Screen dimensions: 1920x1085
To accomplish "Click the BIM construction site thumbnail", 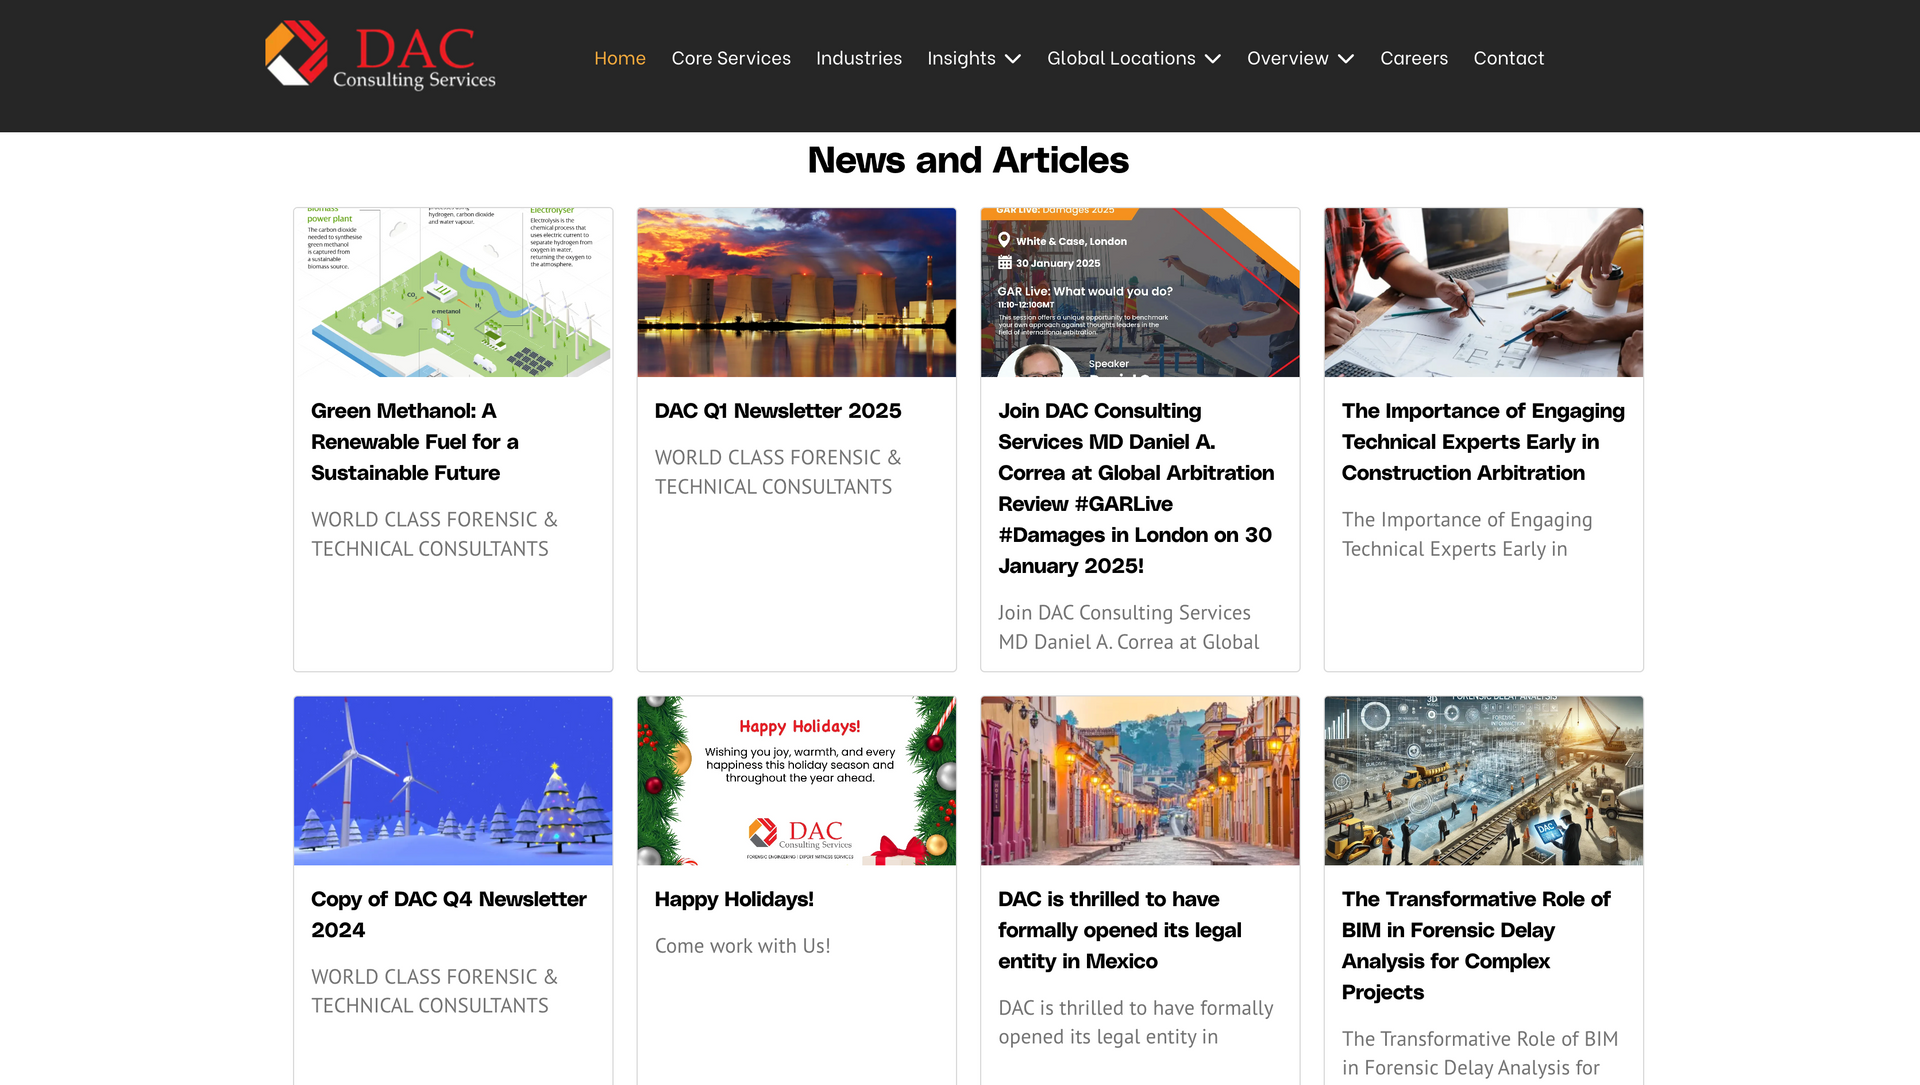I will point(1483,780).
